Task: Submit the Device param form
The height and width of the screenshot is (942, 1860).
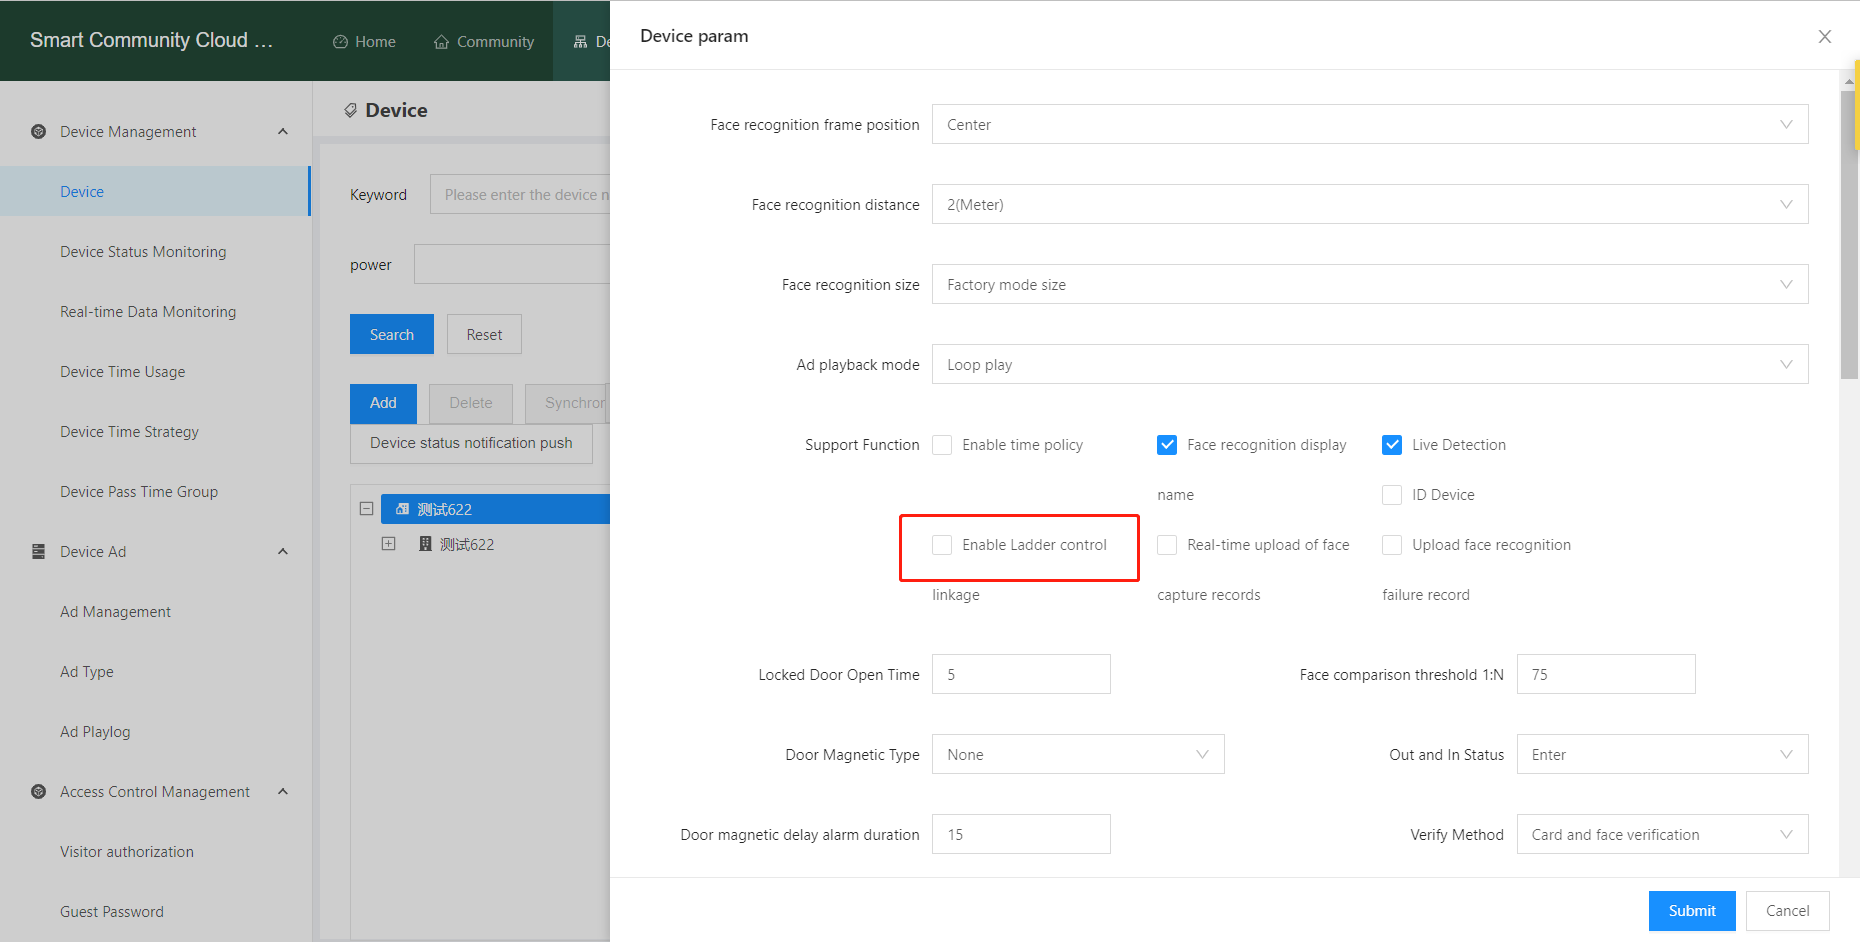Action: click(x=1691, y=910)
